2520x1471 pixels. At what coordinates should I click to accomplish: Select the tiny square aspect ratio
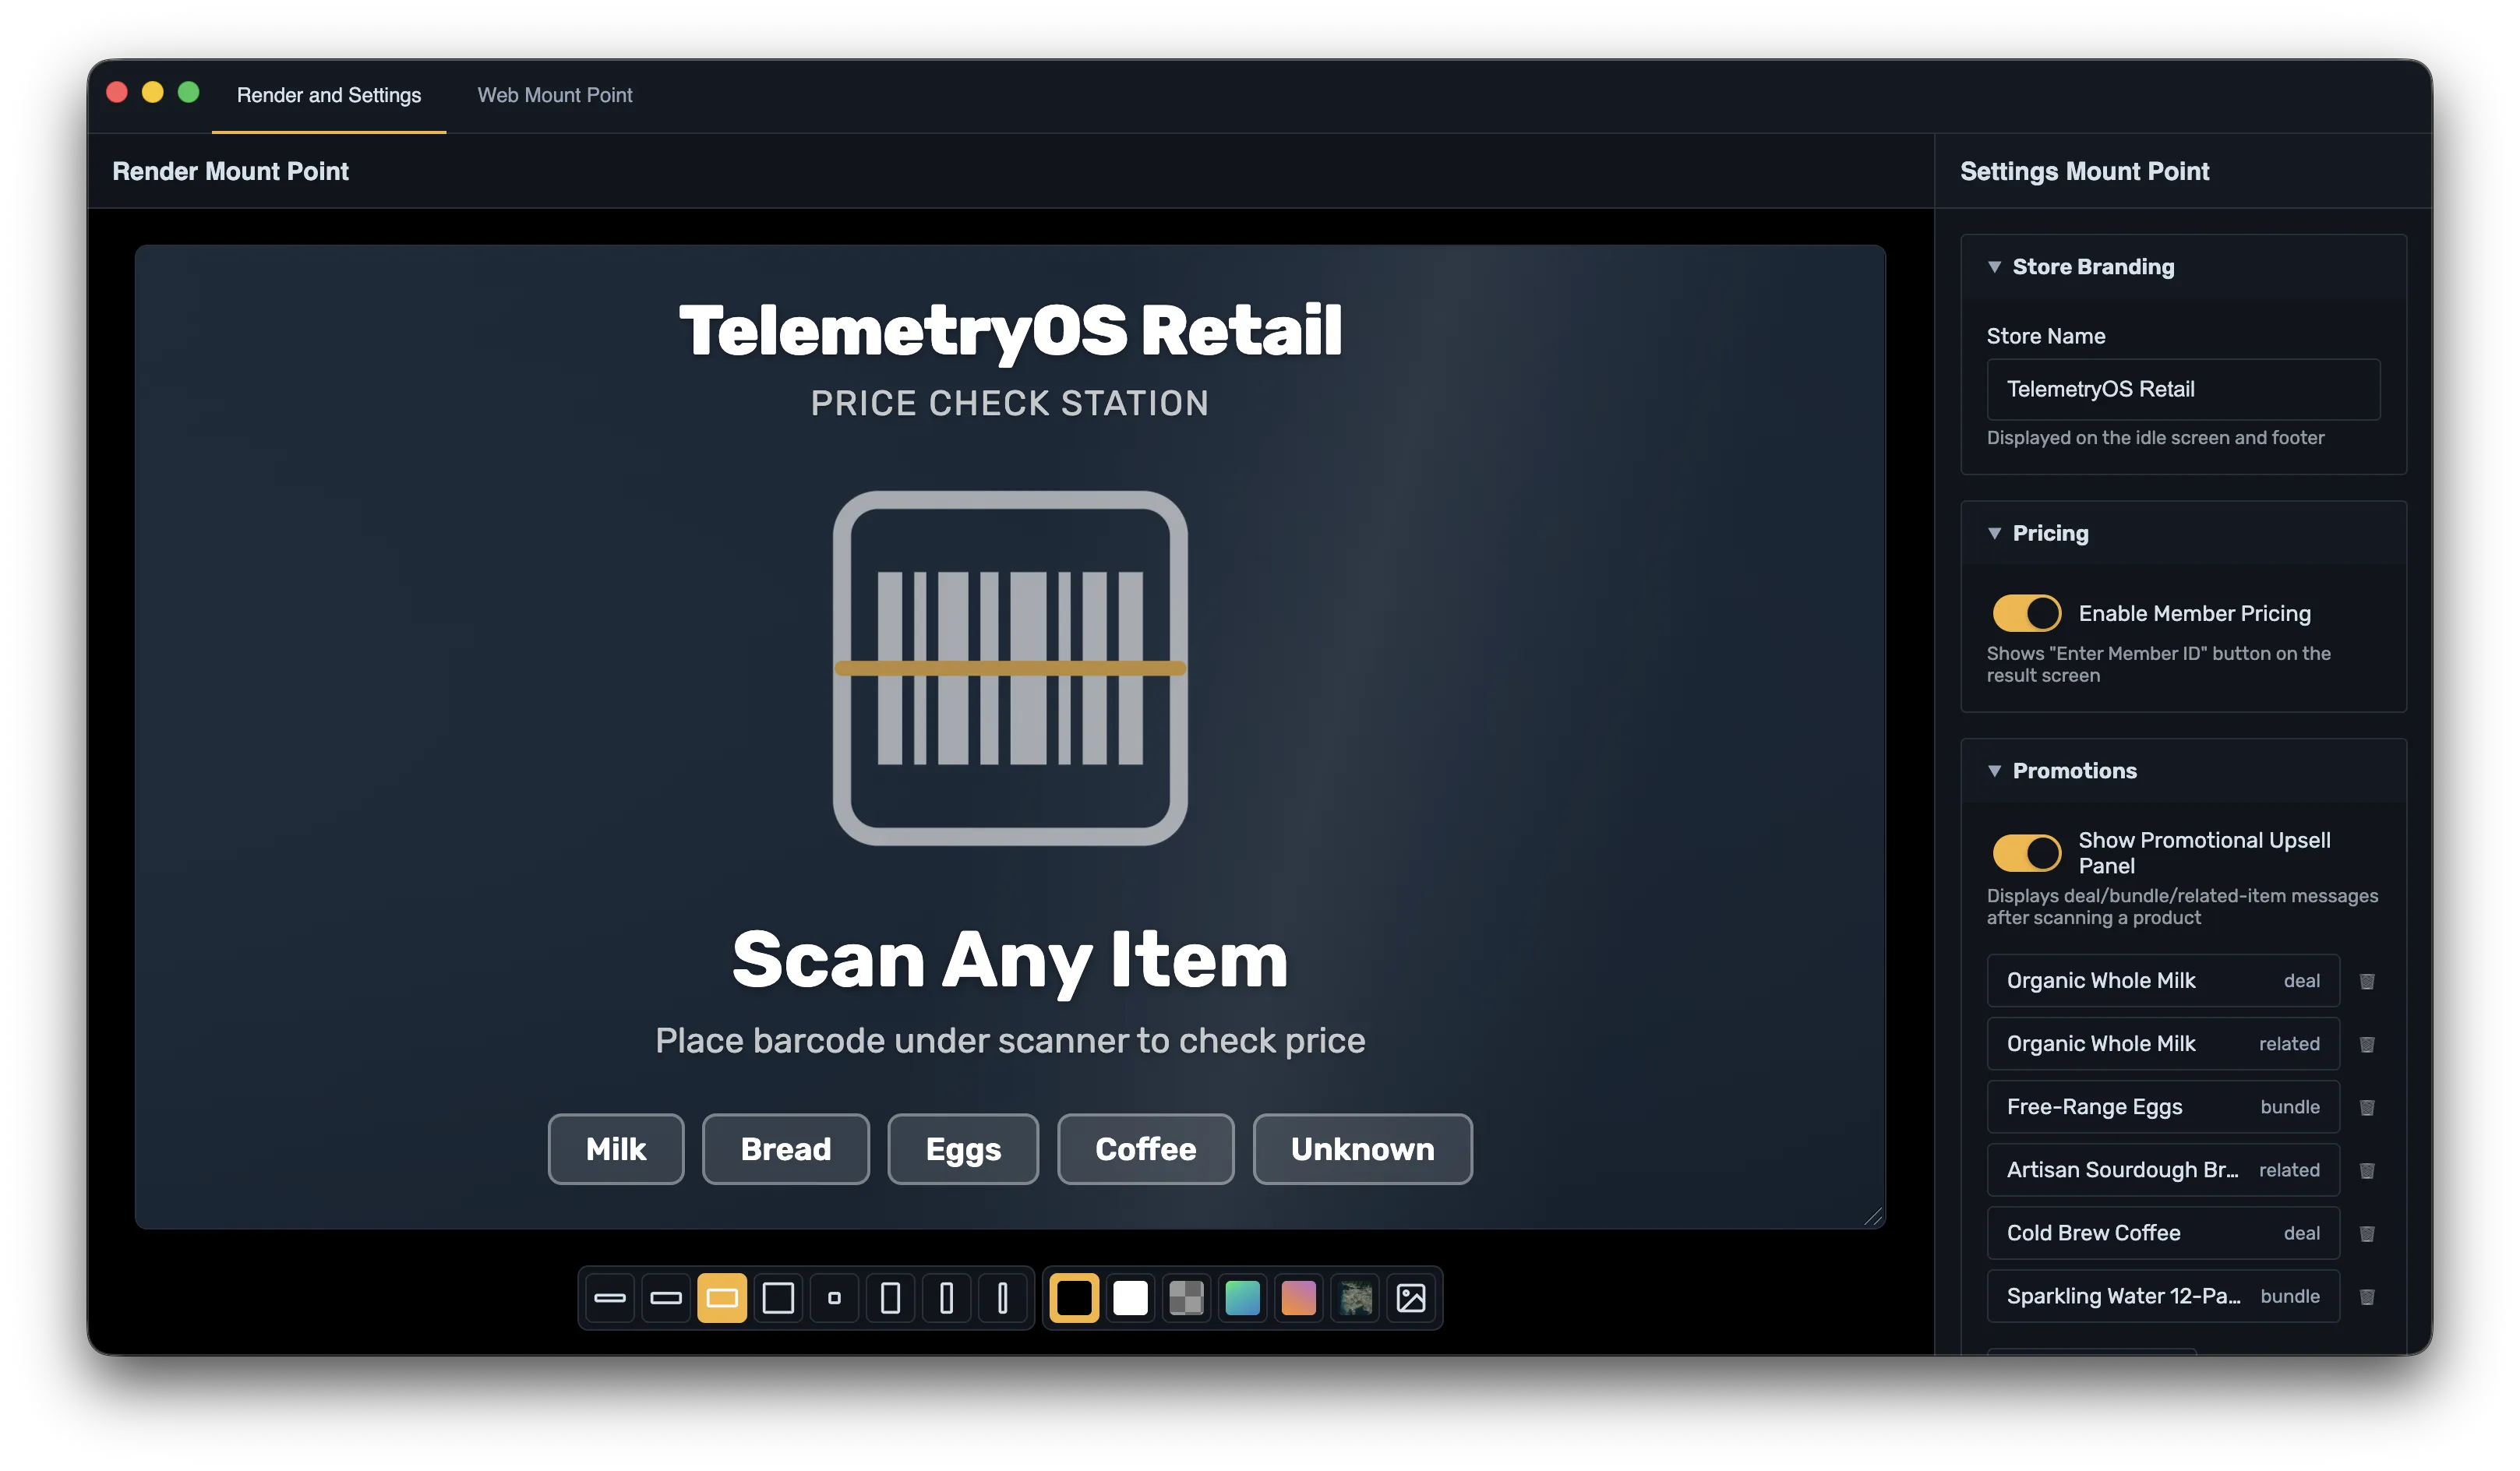834,1298
